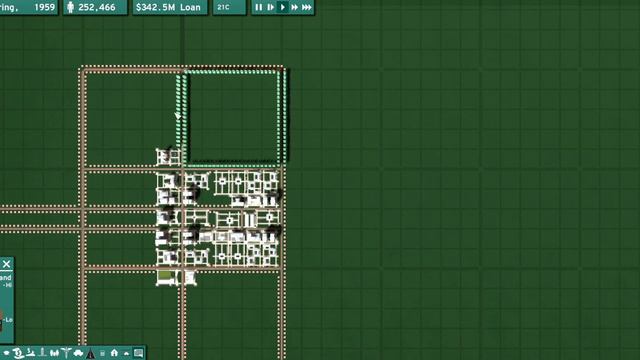Set the double-arrow fast forward speed

(x=294, y=7)
